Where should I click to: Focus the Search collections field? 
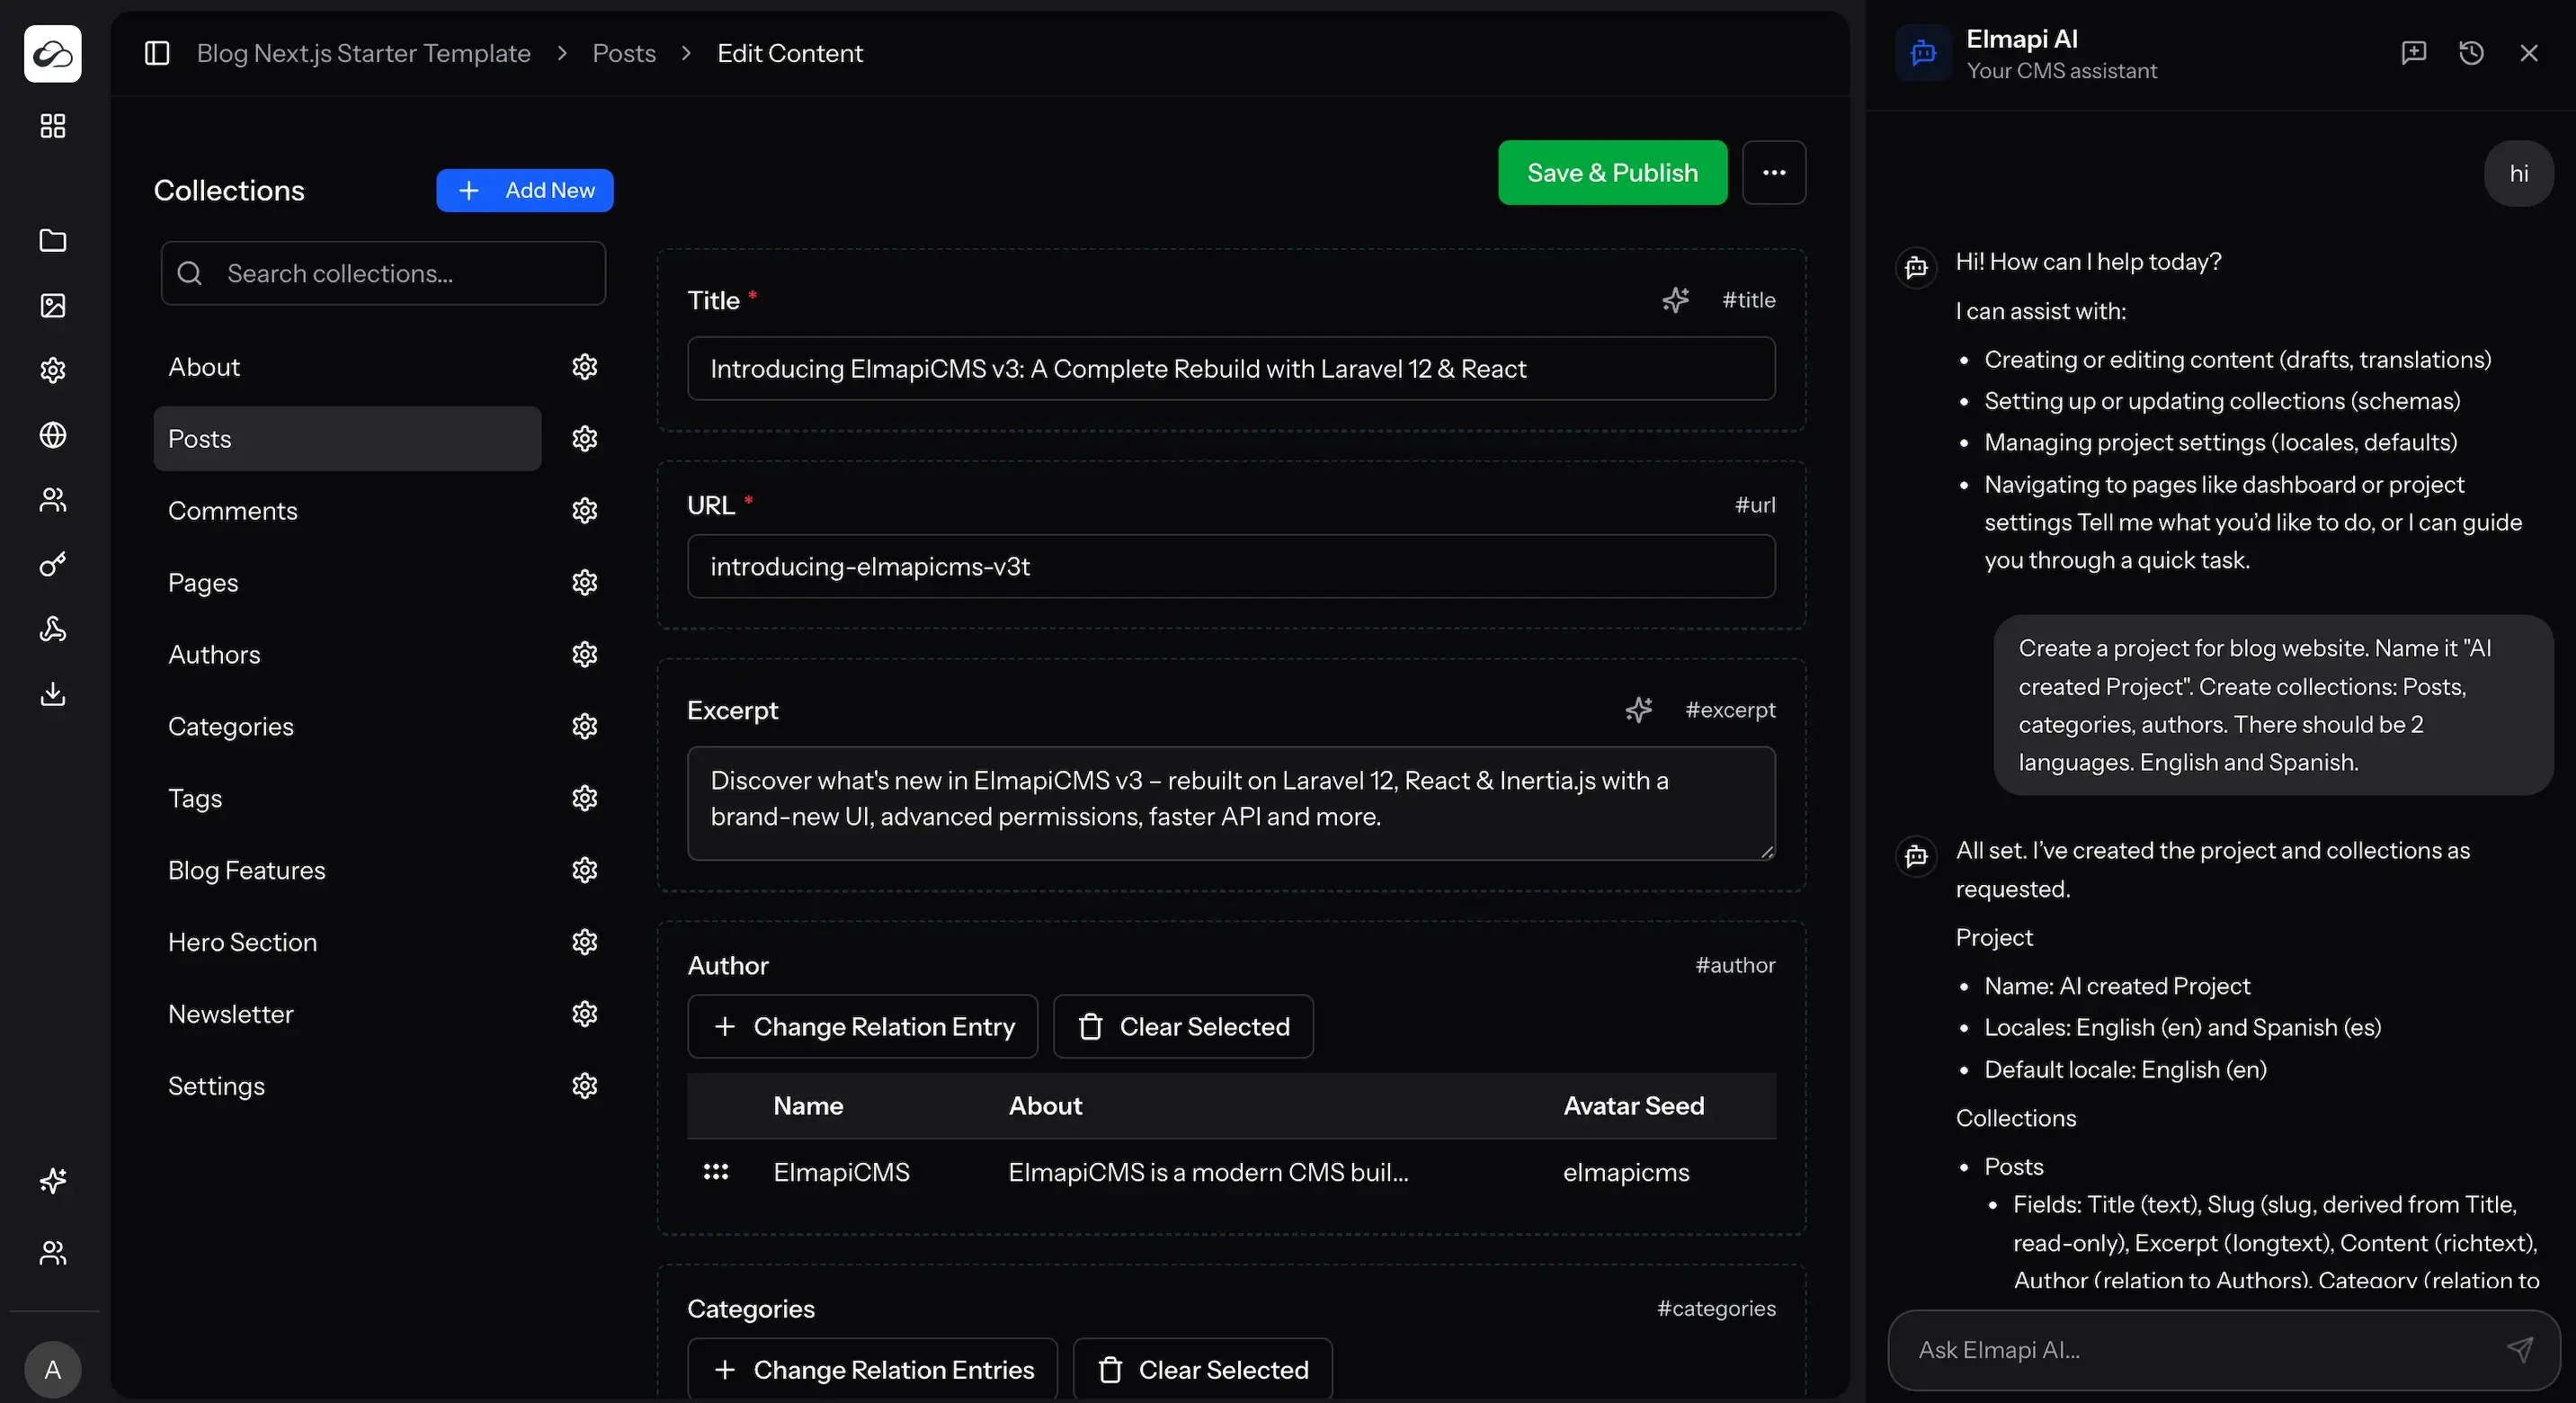(384, 273)
